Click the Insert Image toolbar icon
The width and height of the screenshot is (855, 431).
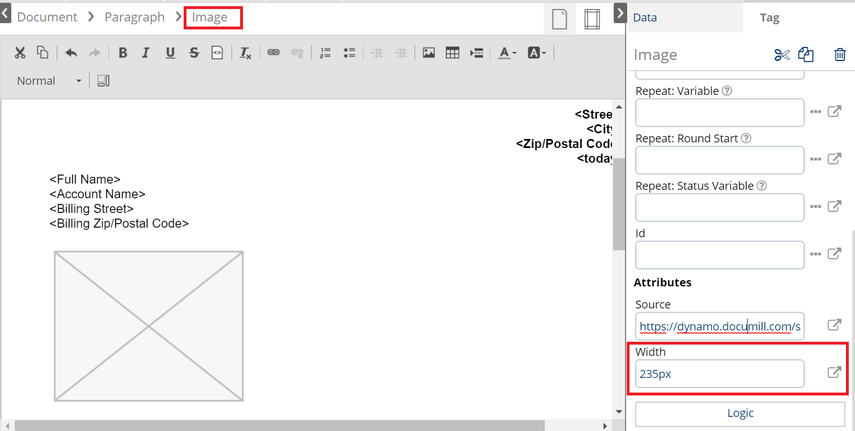point(428,53)
